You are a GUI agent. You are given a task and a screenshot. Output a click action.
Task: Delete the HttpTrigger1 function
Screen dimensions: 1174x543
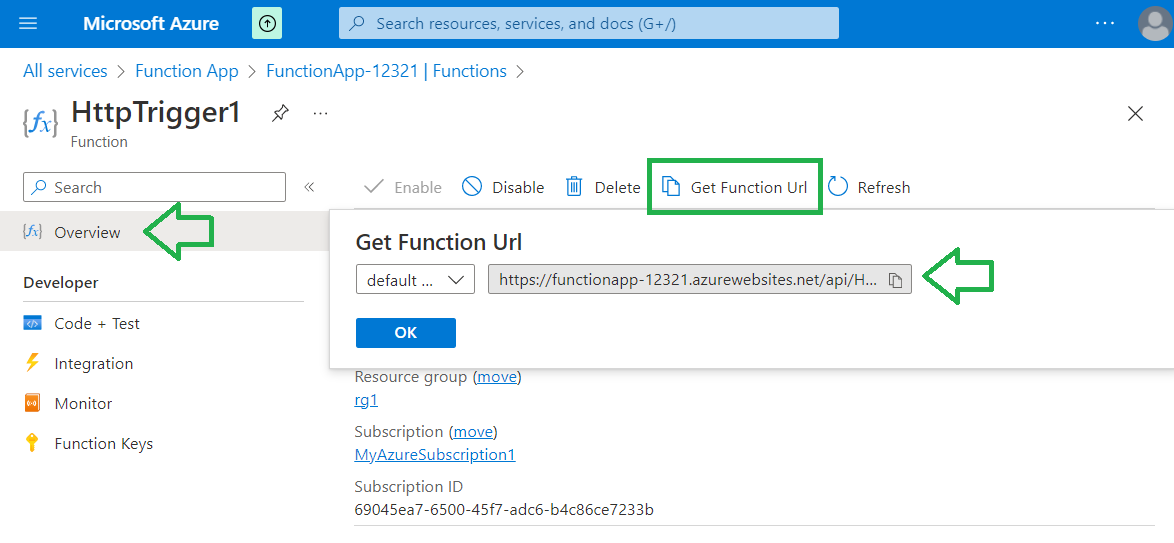coord(603,187)
